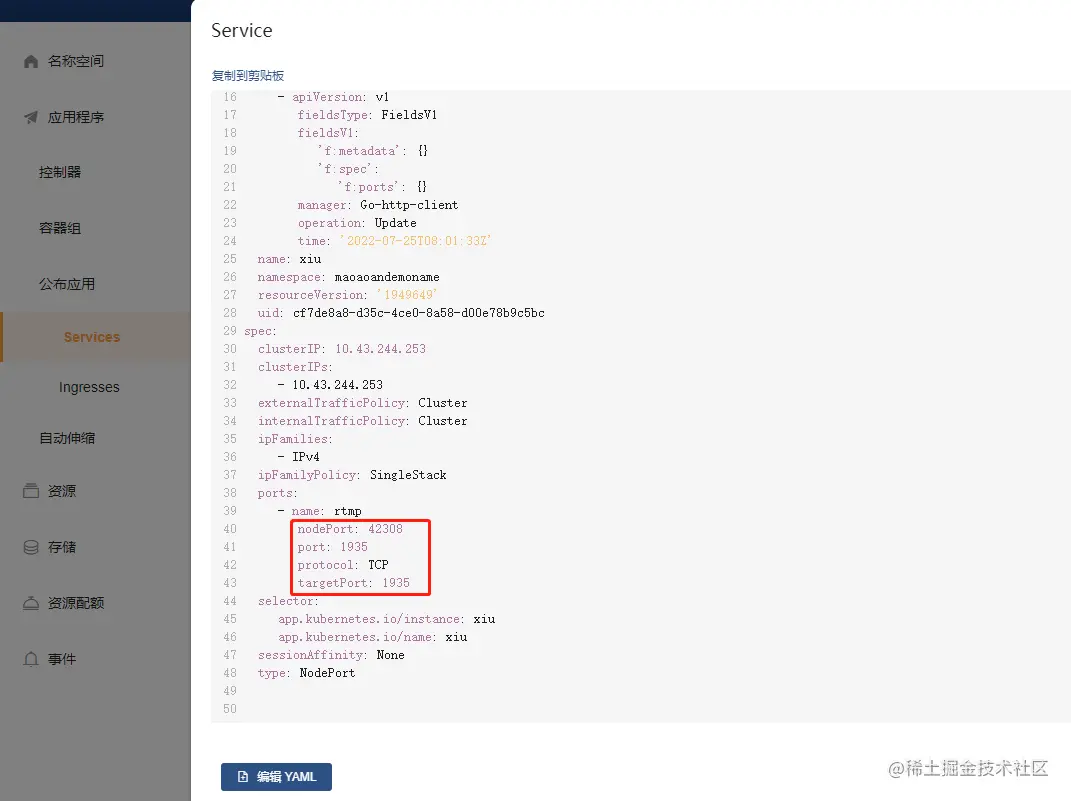Click the type: NodePort line
This screenshot has height=801, width=1071.
306,673
